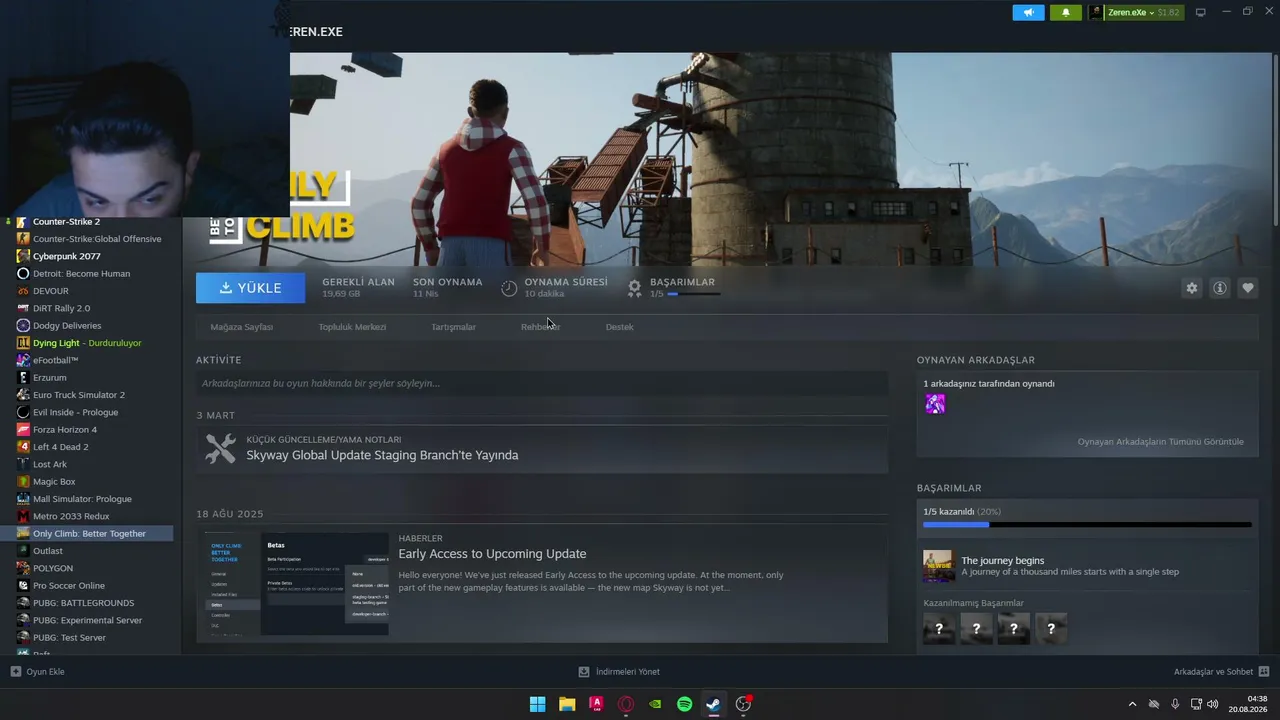Click the Euro Truck Simulator 2 icon
This screenshot has width=1280, height=720.
[23, 395]
